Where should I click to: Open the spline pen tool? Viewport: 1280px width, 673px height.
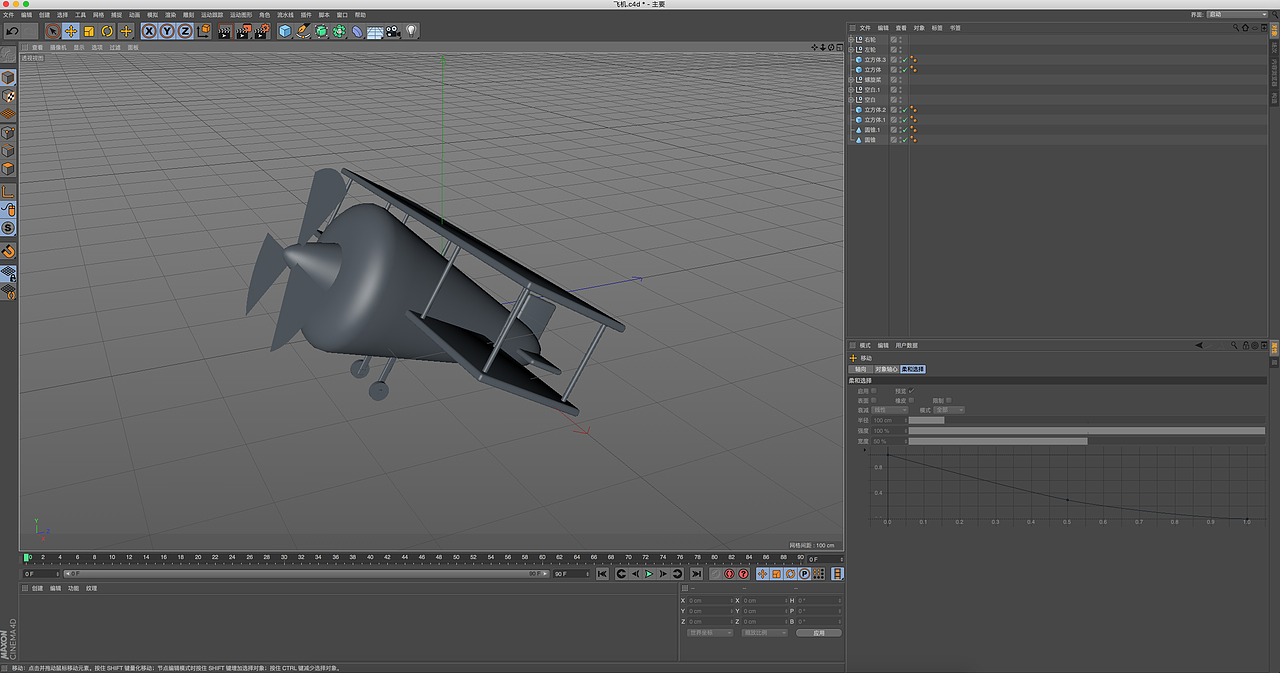303,31
